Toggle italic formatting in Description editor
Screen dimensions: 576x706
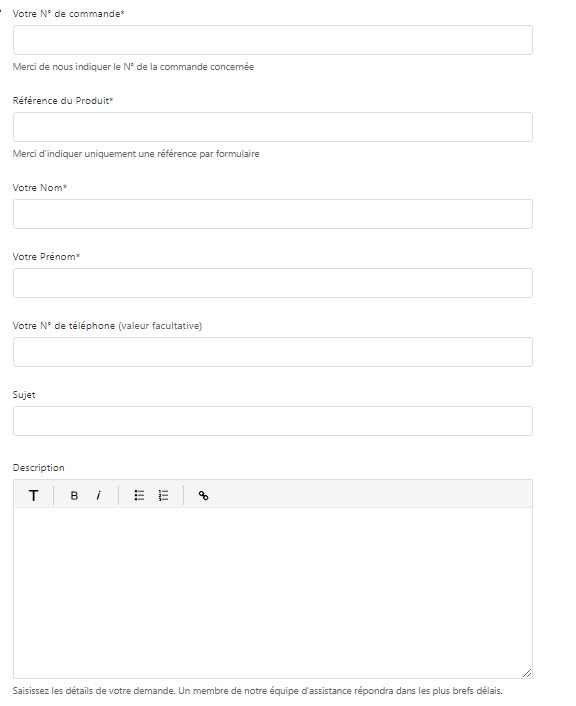98,496
